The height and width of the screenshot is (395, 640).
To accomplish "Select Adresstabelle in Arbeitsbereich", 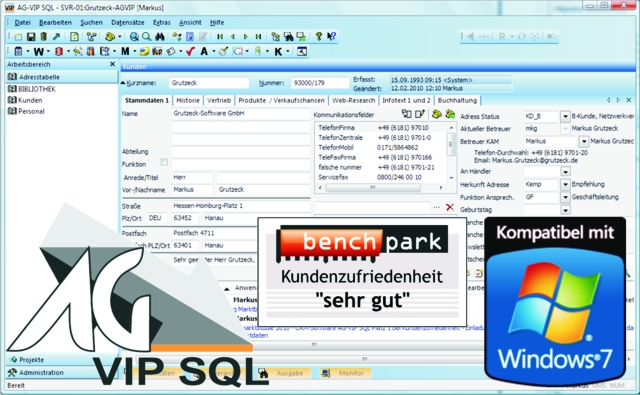I will 62,77.
